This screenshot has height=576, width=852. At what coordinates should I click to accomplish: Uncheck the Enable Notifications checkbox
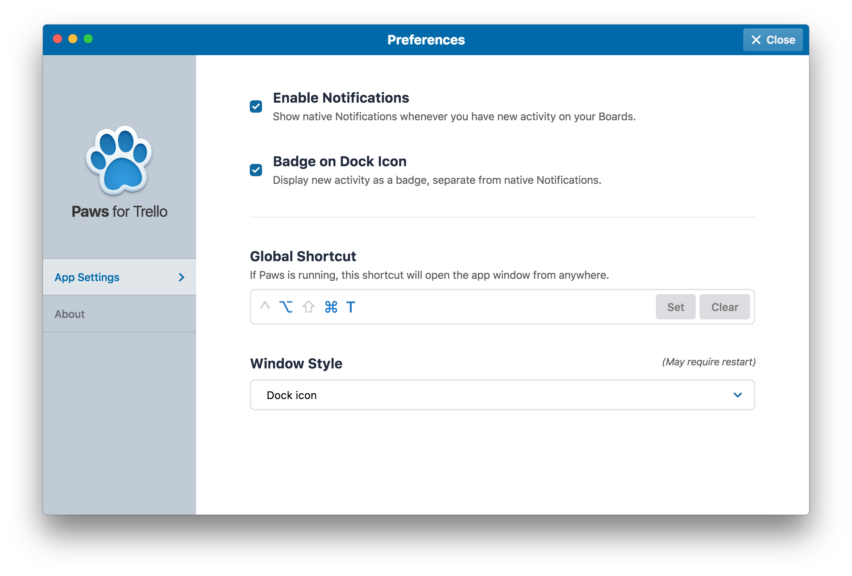(x=256, y=107)
